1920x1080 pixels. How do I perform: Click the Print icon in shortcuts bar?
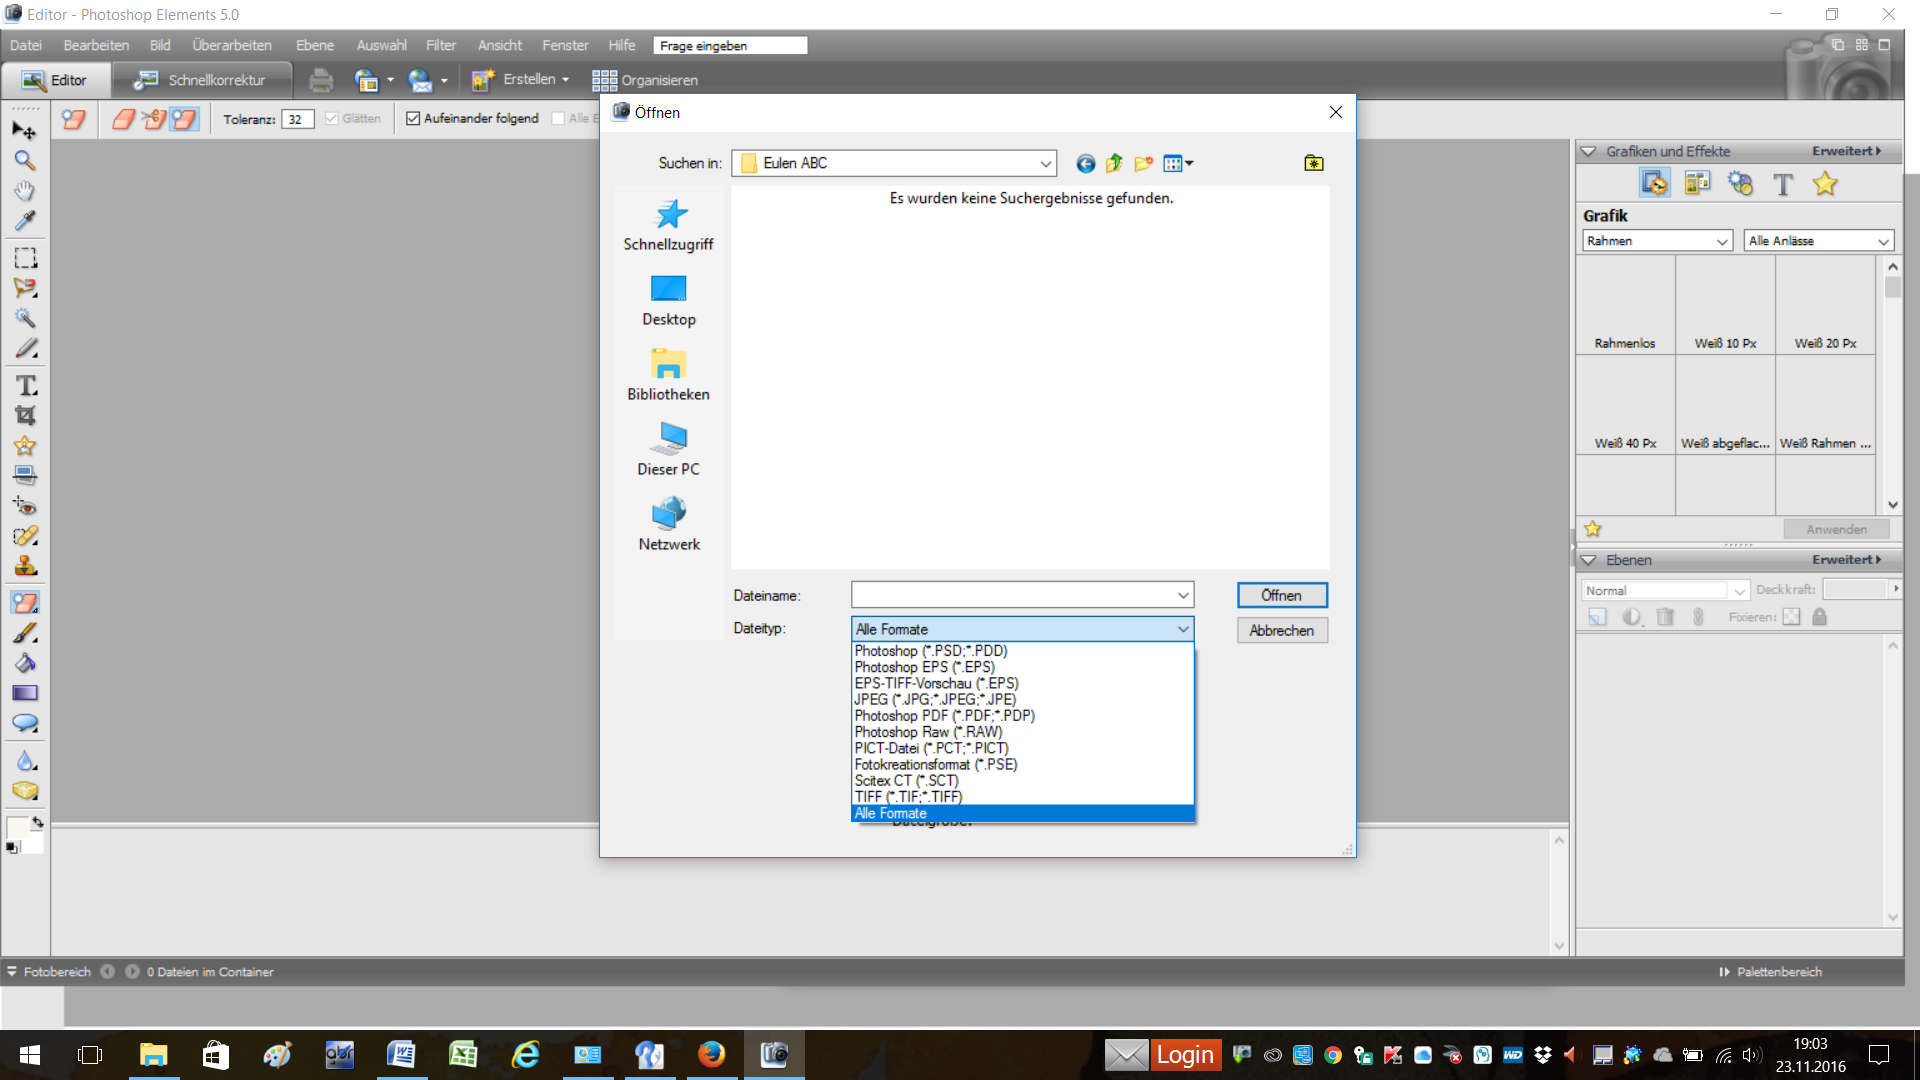tap(321, 80)
